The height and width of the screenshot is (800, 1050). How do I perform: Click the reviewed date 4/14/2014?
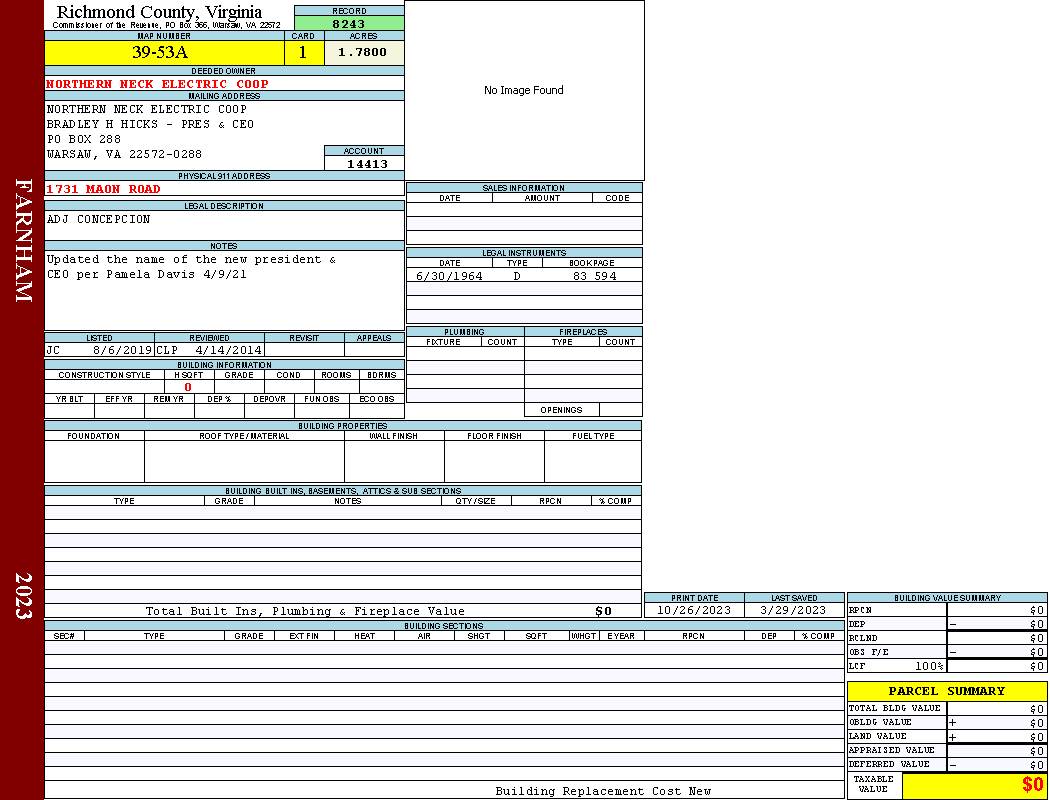tap(229, 351)
